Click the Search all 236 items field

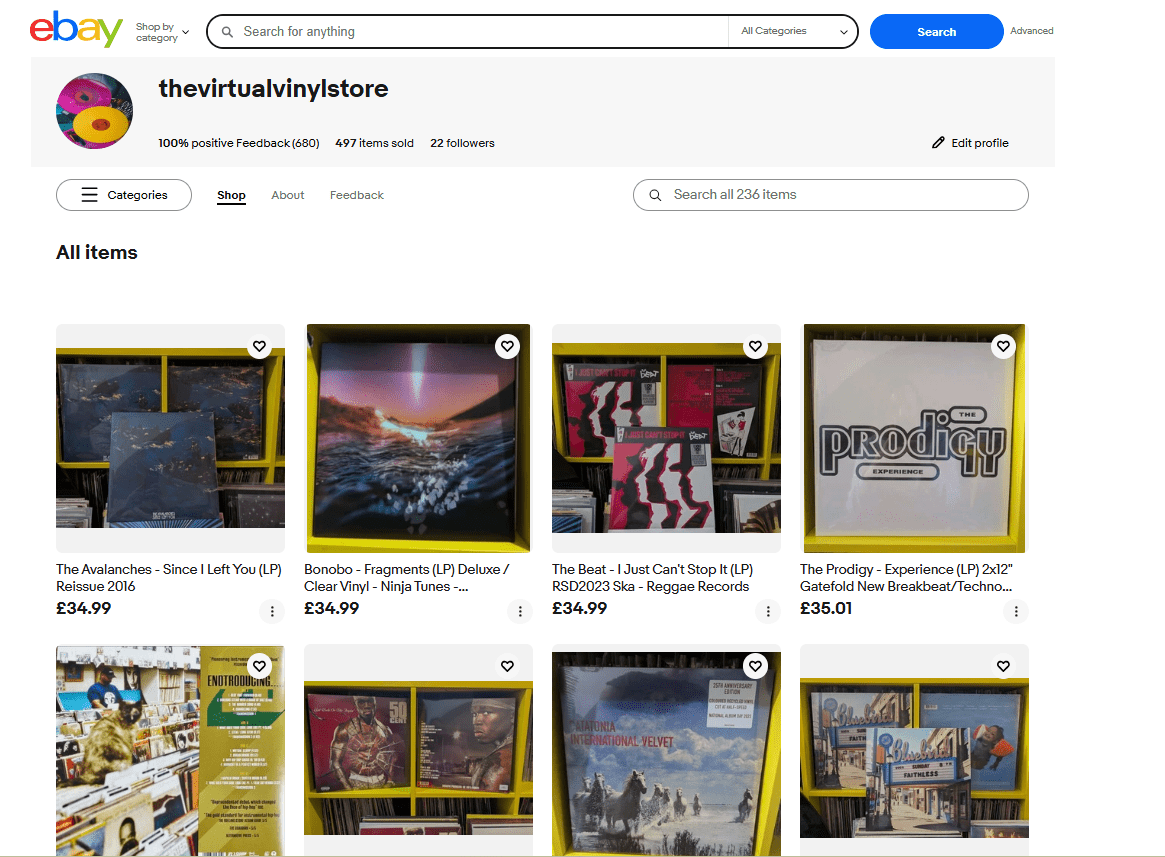click(x=840, y=195)
